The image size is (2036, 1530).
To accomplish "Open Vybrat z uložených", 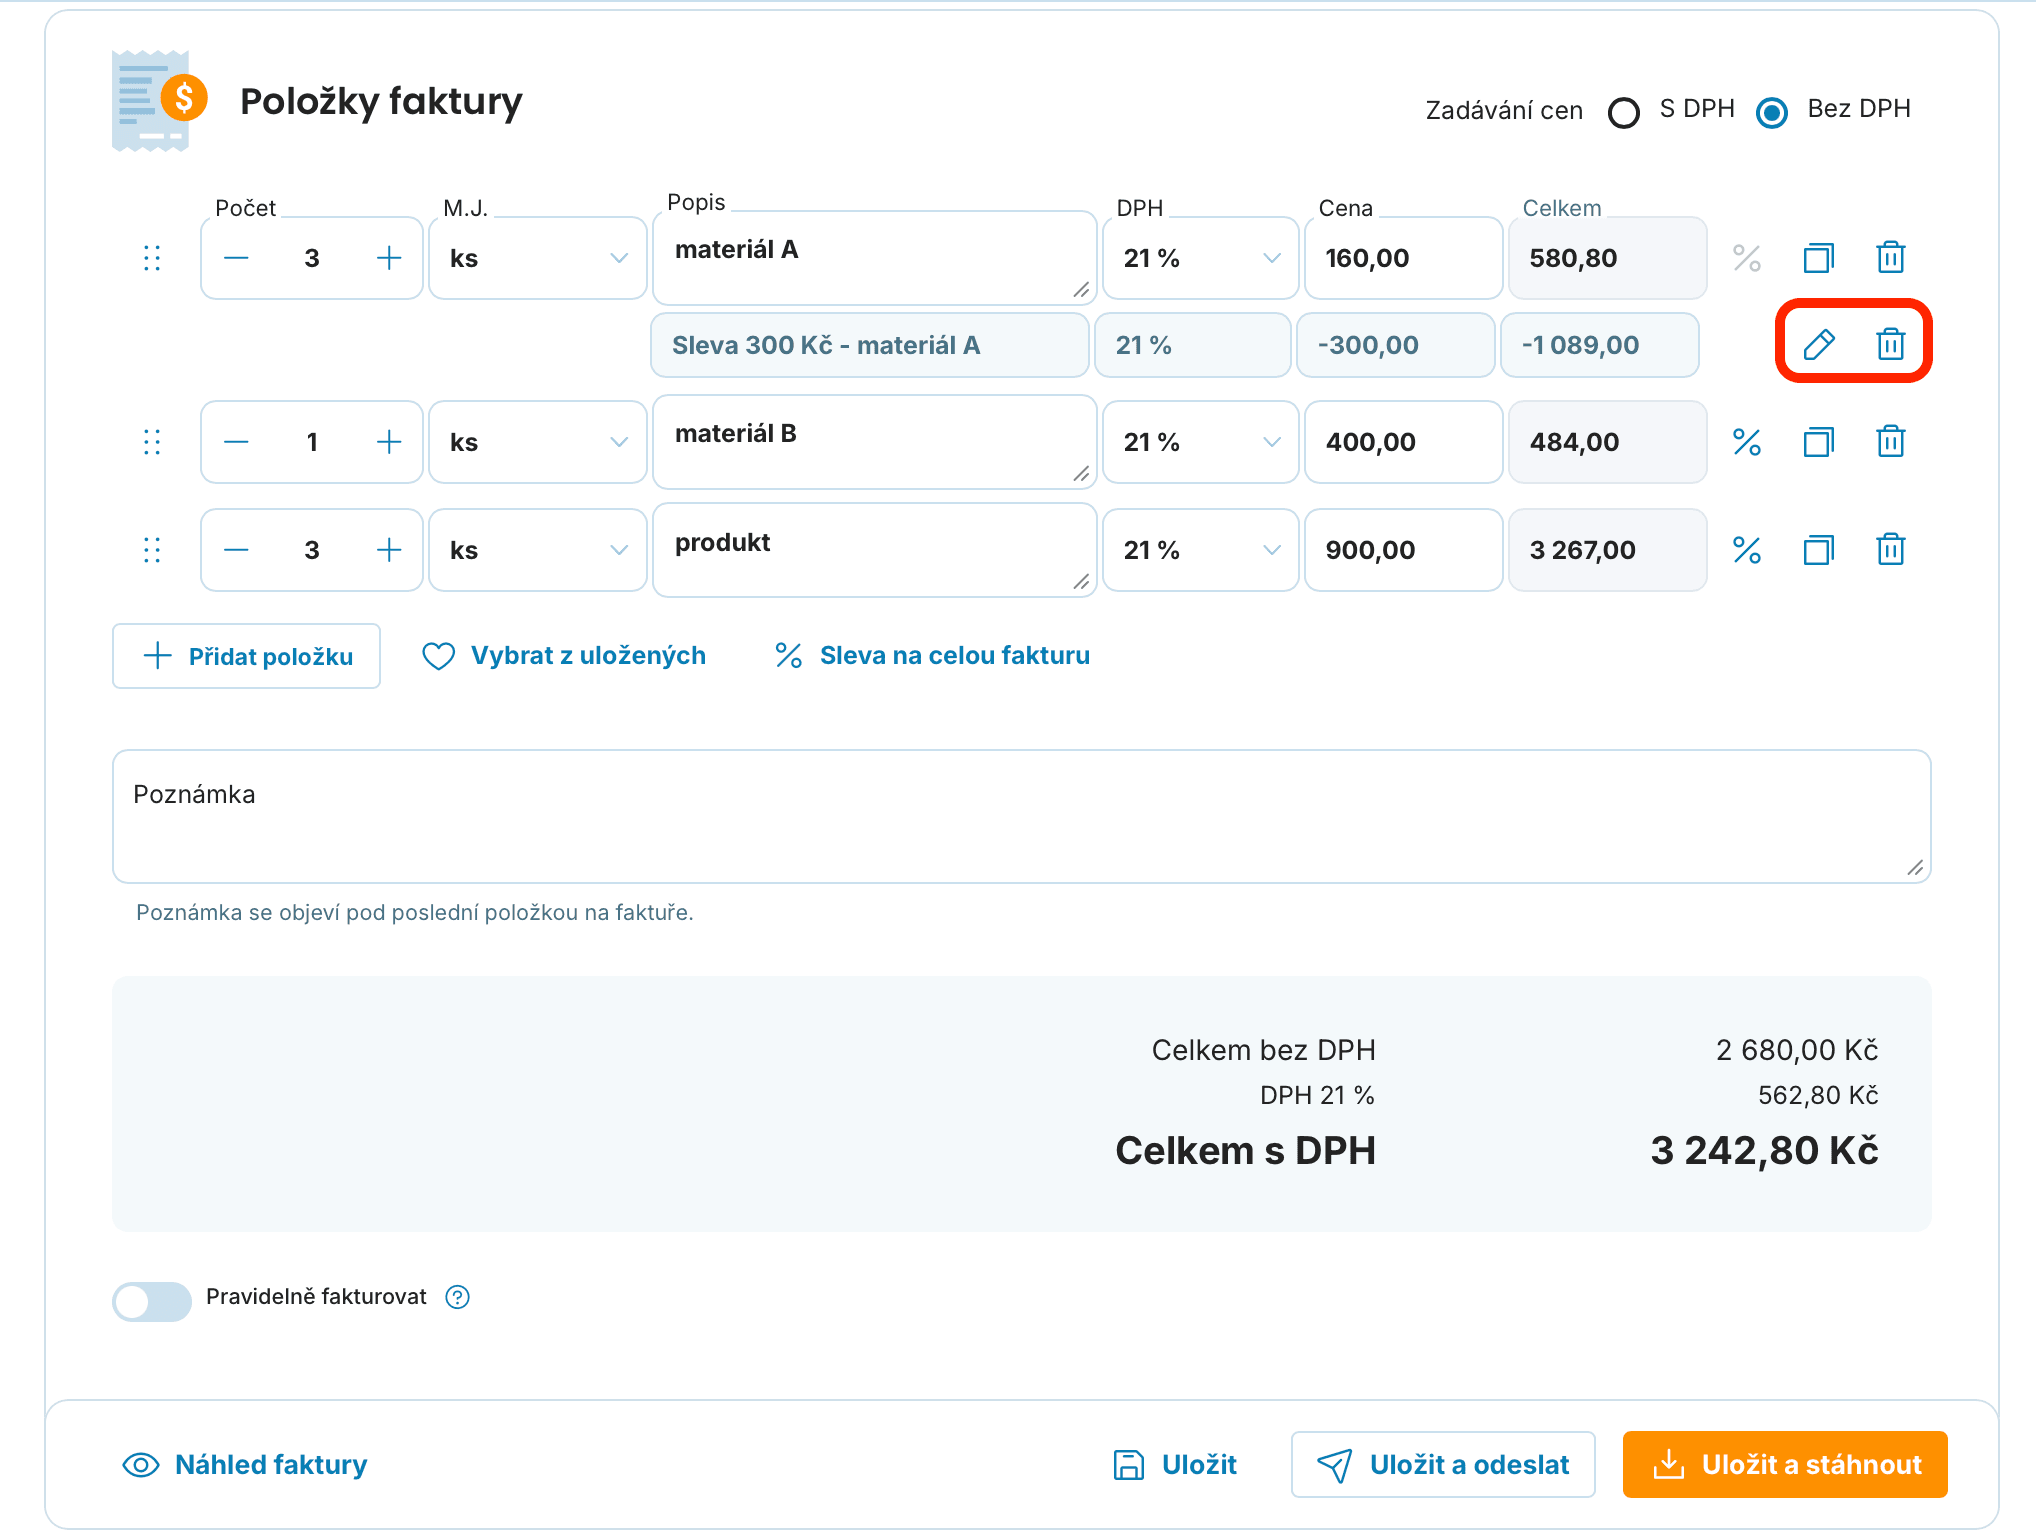I will click(564, 656).
